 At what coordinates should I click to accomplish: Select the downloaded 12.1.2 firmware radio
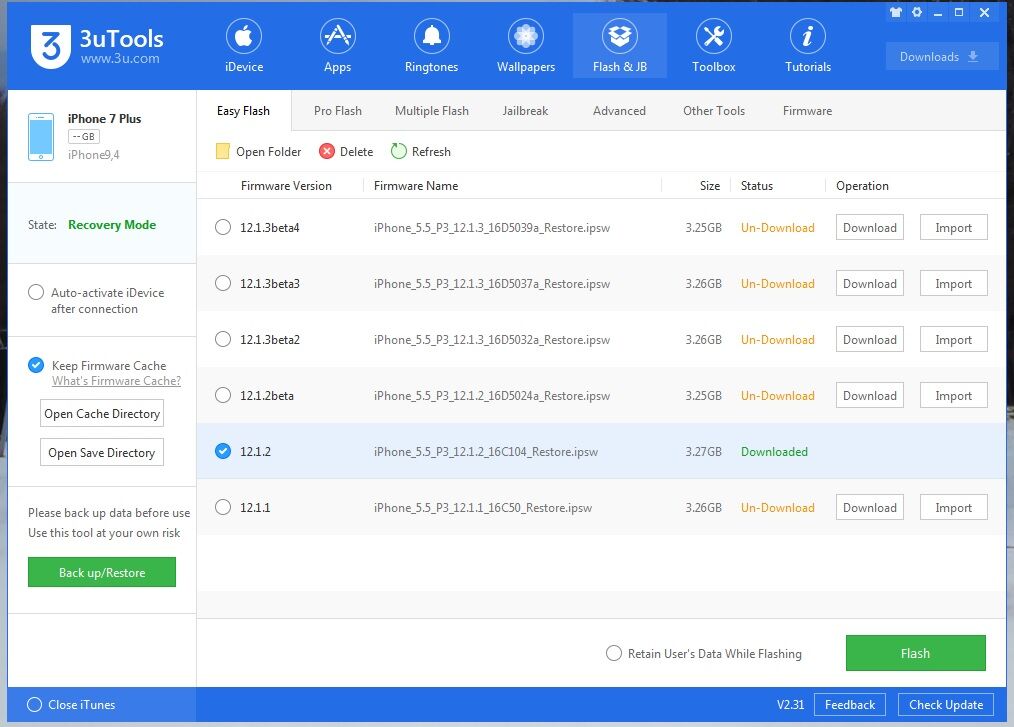[223, 451]
